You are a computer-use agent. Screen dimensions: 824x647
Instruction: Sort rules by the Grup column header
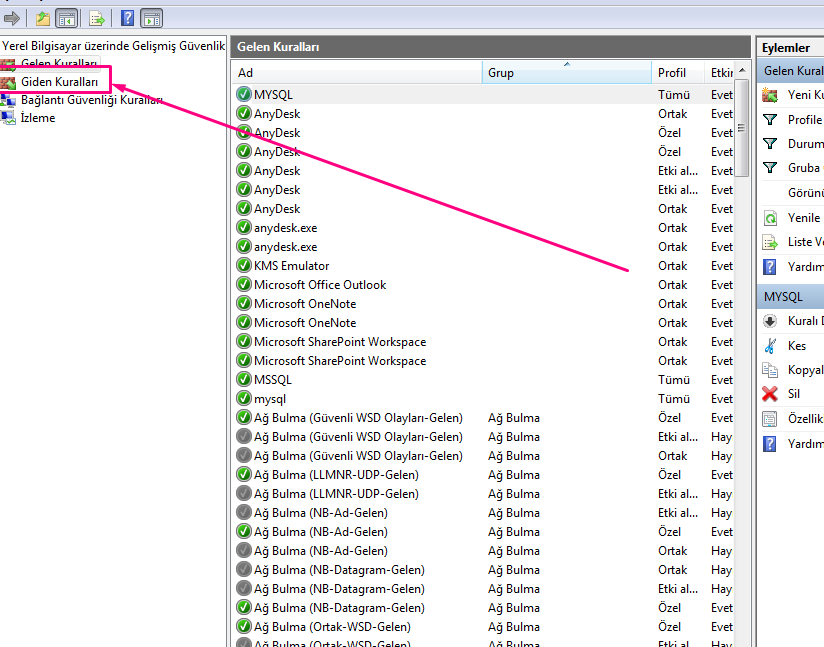pos(566,73)
